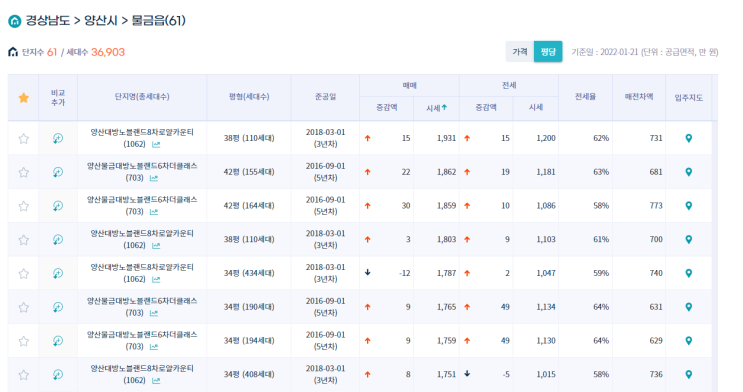Screen dimensions: 743x392
Task: Toggle the favorite star for the 1,931 row
Action: pyautogui.click(x=24, y=138)
